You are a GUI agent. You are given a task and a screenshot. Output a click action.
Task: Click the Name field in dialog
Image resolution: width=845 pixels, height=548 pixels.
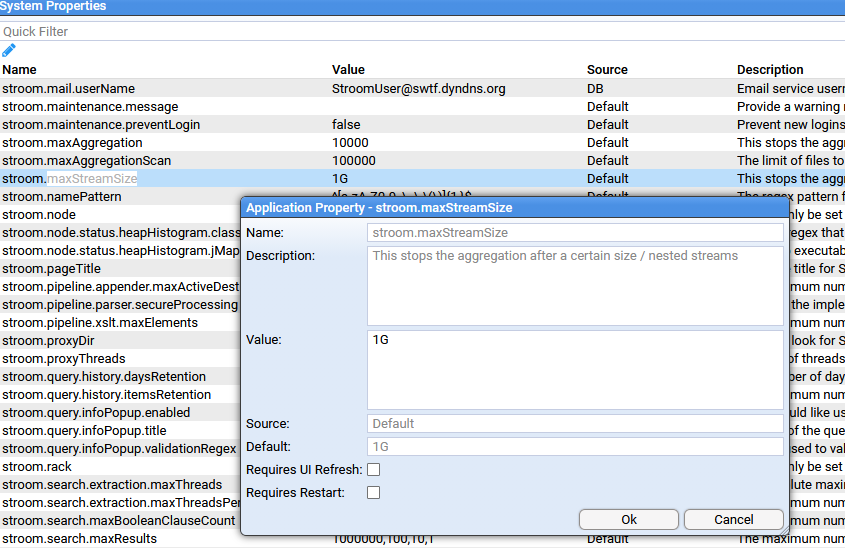coord(575,233)
